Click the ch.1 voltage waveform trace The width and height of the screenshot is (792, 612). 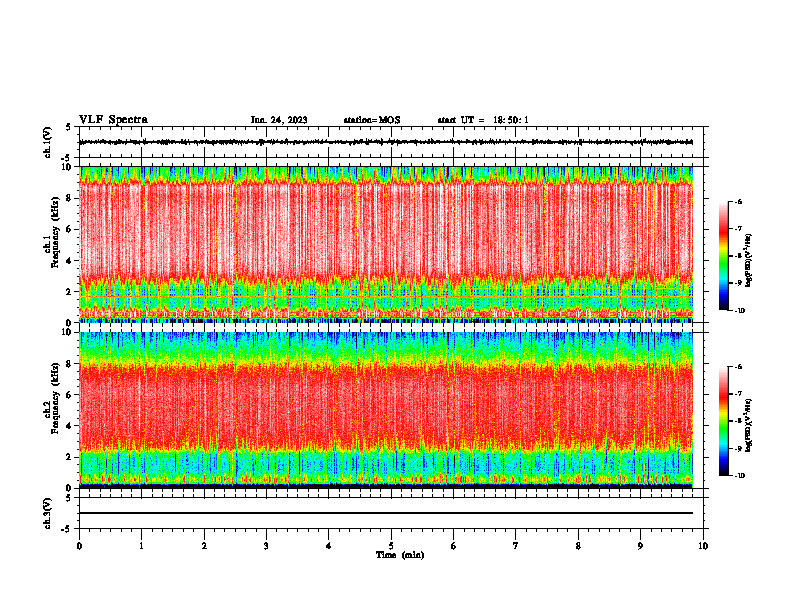click(x=386, y=142)
